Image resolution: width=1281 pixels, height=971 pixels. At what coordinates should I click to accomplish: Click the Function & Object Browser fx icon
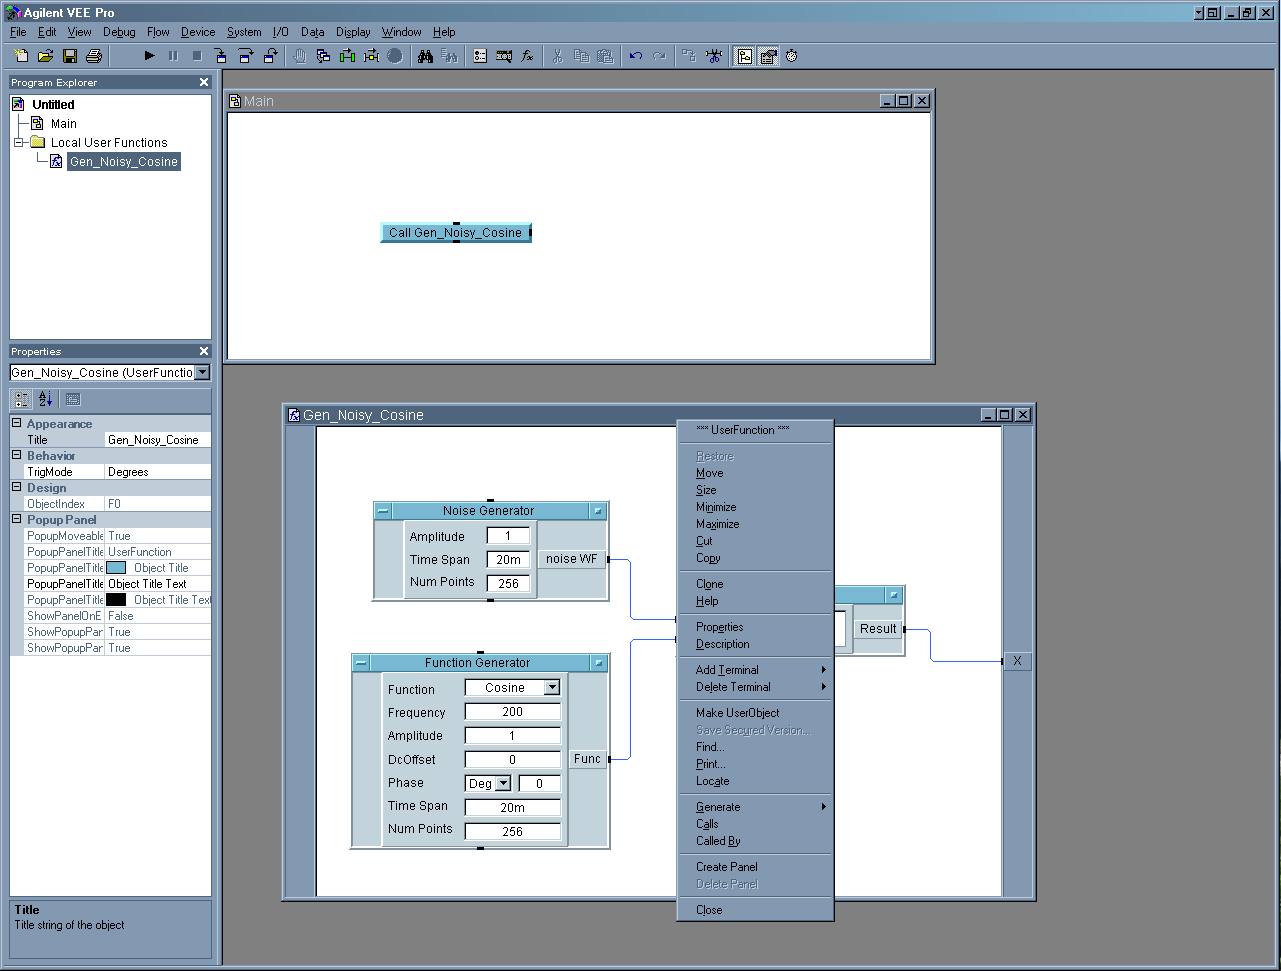pyautogui.click(x=528, y=56)
